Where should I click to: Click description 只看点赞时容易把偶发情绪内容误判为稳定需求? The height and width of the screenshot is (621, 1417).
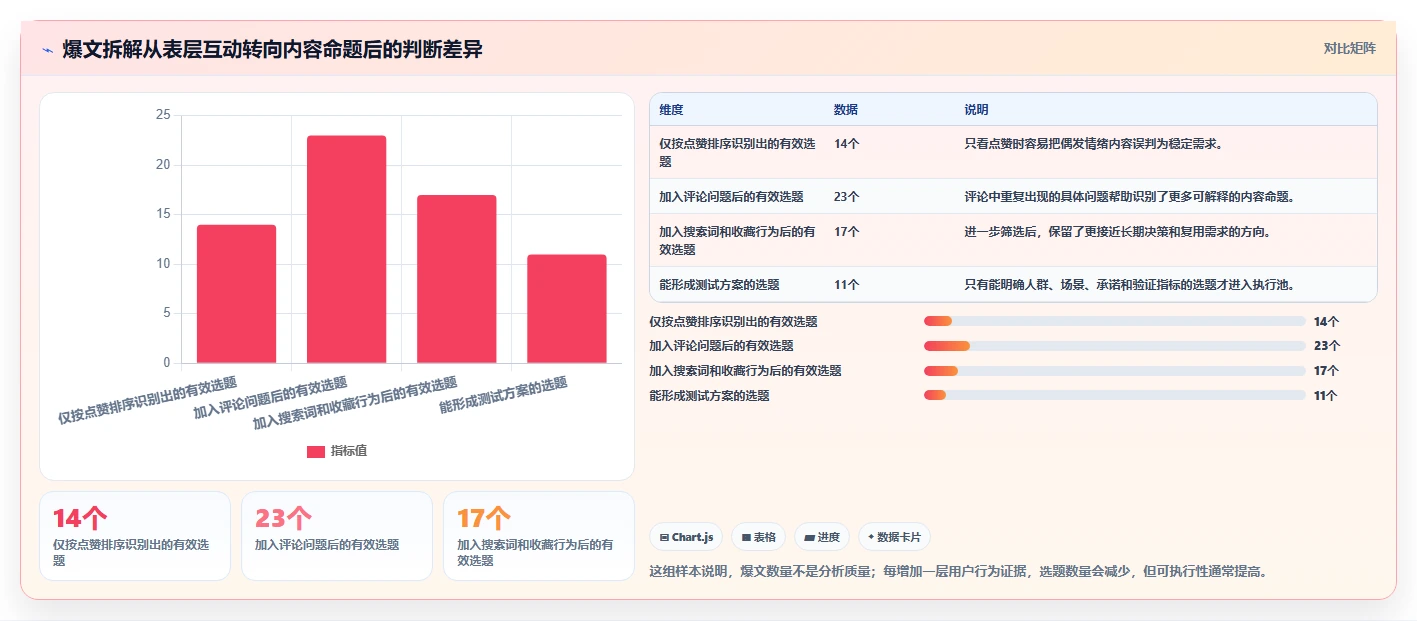(1094, 144)
